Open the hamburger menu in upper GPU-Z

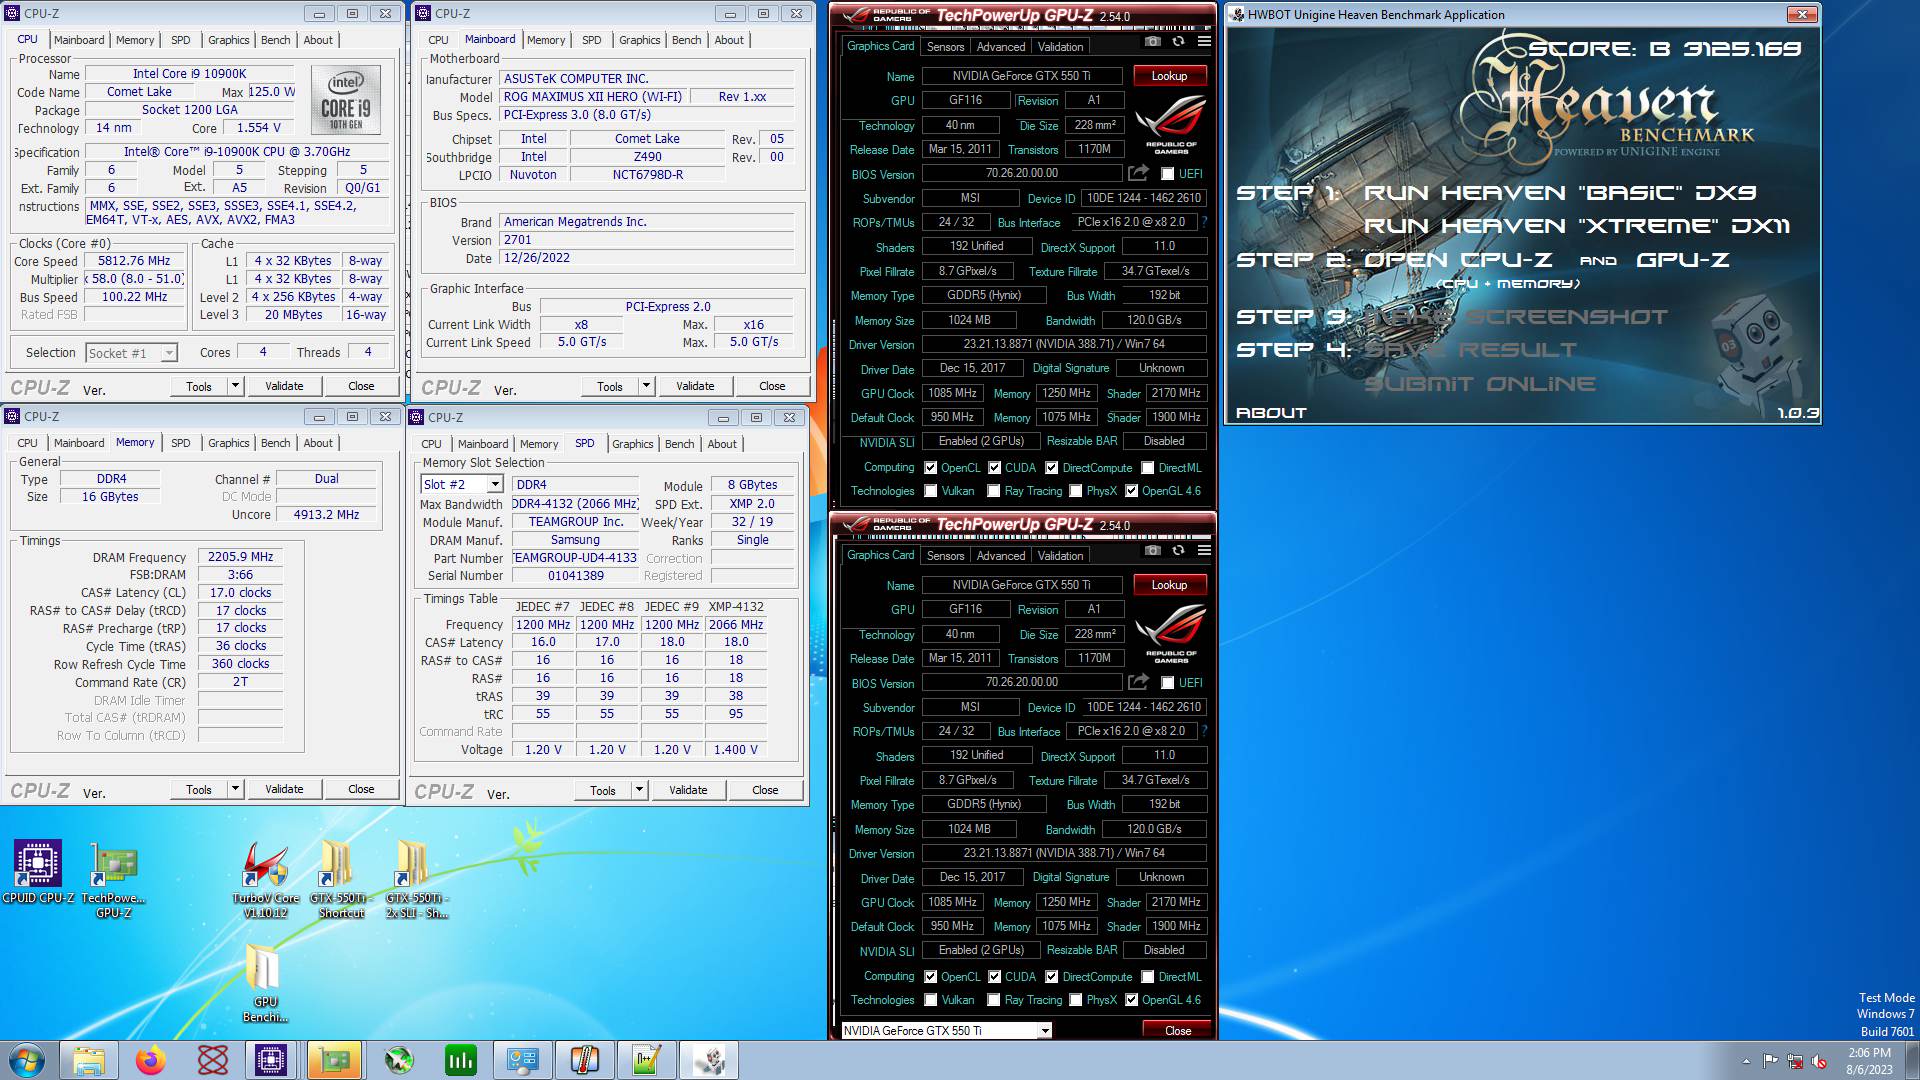[x=1204, y=42]
